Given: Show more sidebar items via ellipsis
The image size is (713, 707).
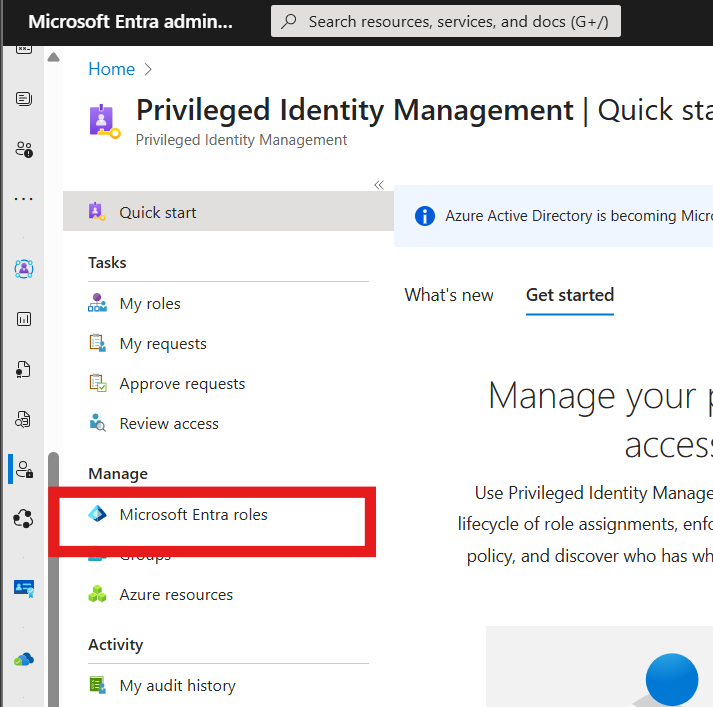Looking at the screenshot, I should coord(24,199).
